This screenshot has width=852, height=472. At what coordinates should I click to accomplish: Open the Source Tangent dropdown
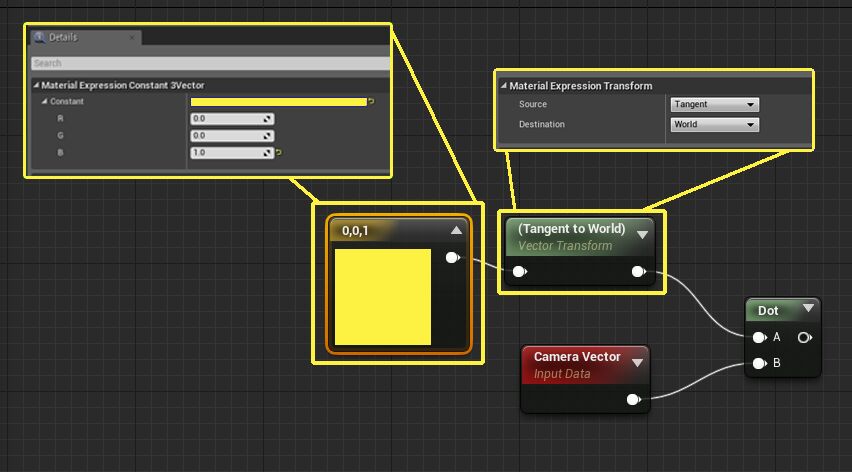click(x=715, y=104)
